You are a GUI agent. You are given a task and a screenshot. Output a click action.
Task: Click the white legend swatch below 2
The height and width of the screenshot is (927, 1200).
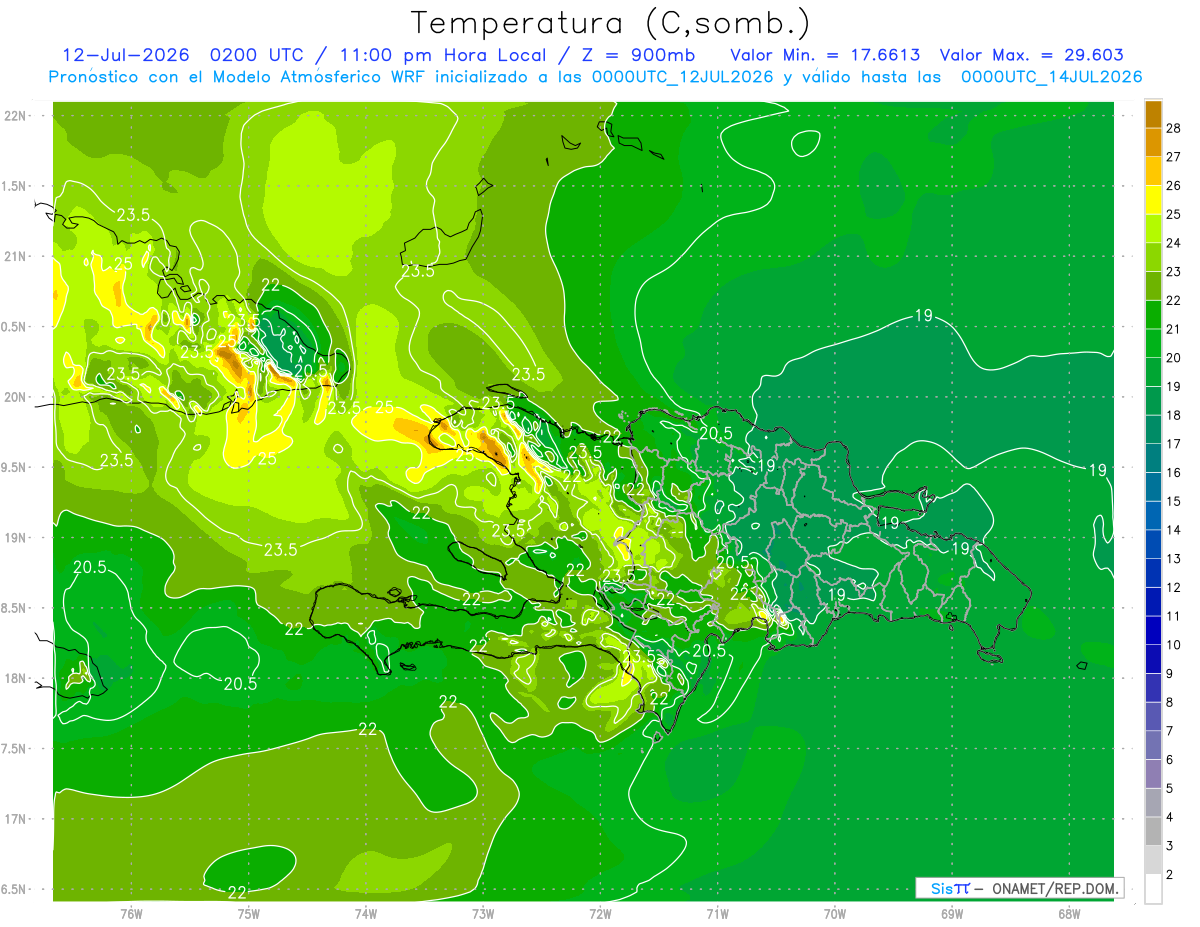(x=1153, y=889)
